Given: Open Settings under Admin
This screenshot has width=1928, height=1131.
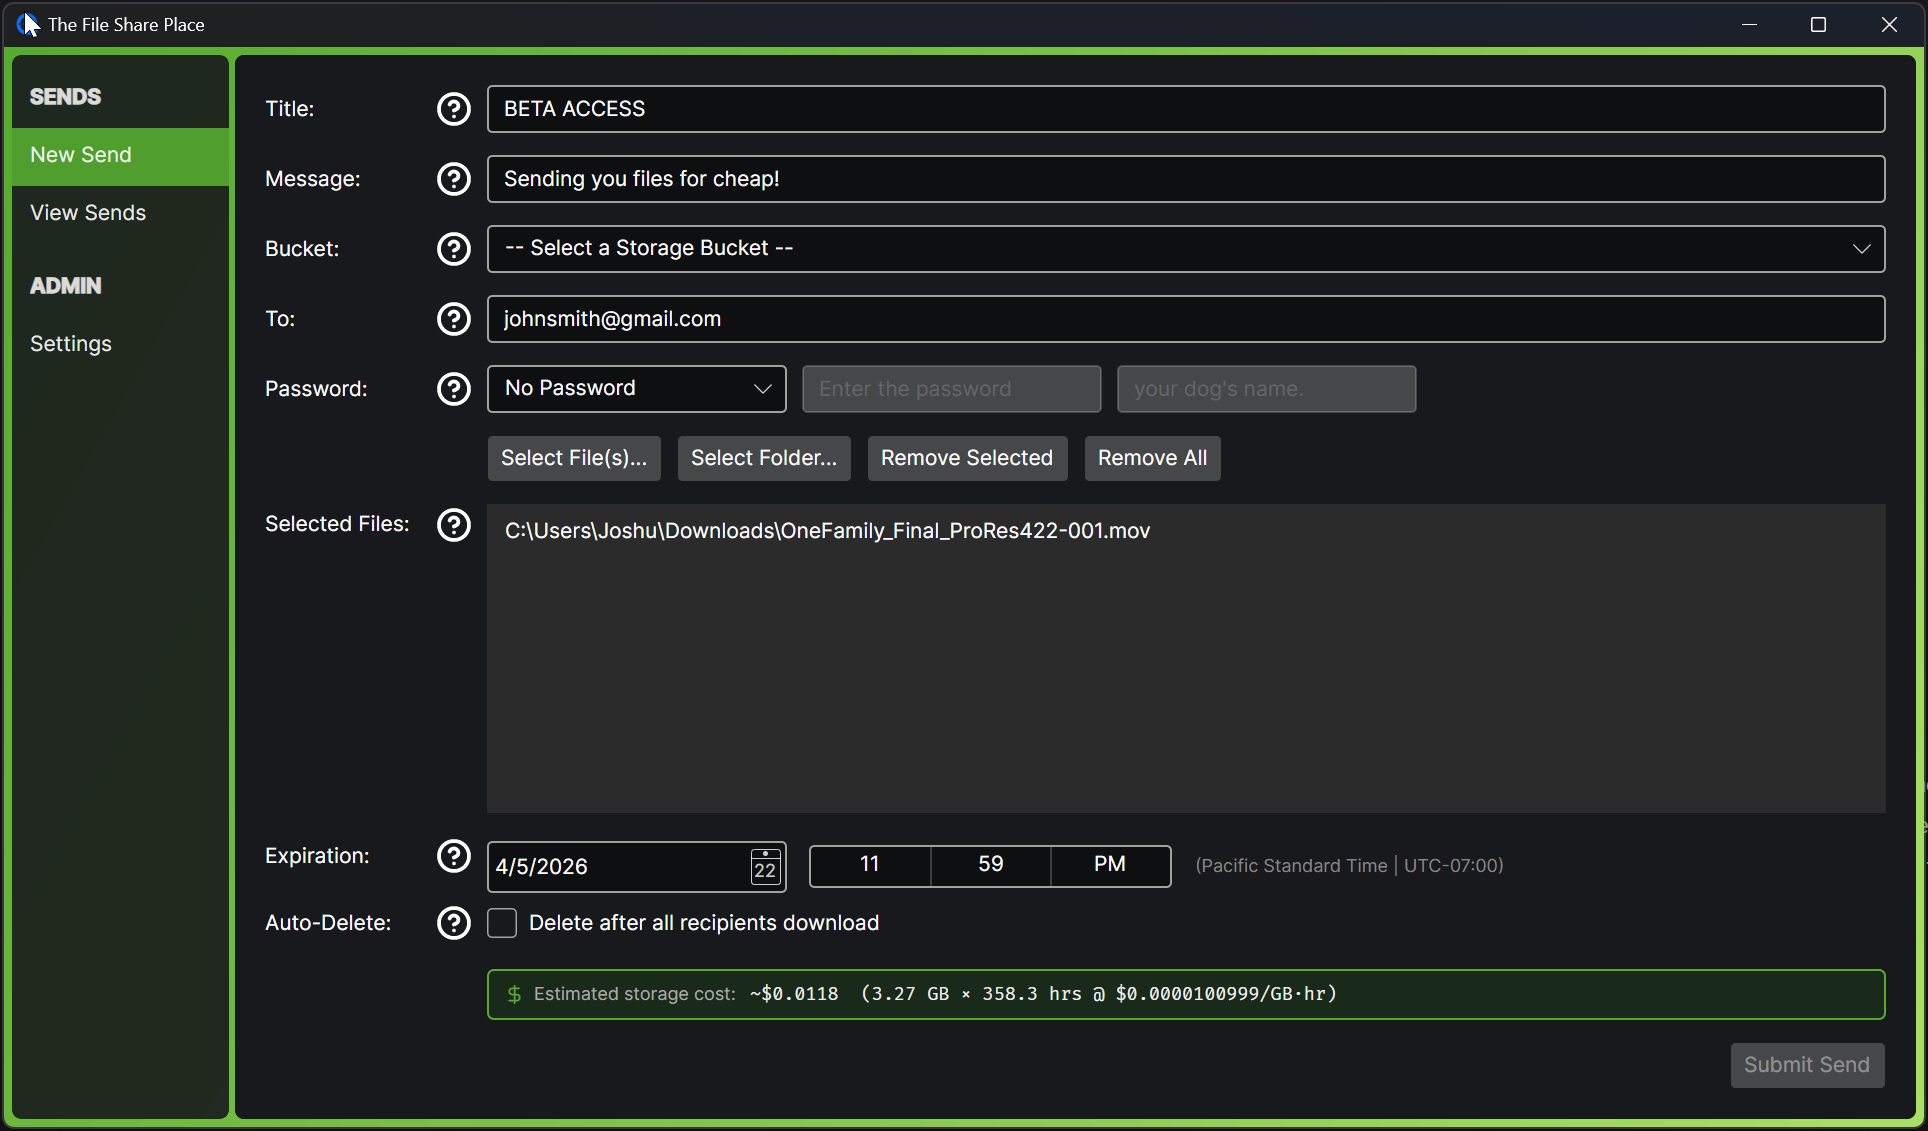Looking at the screenshot, I should click(x=70, y=343).
